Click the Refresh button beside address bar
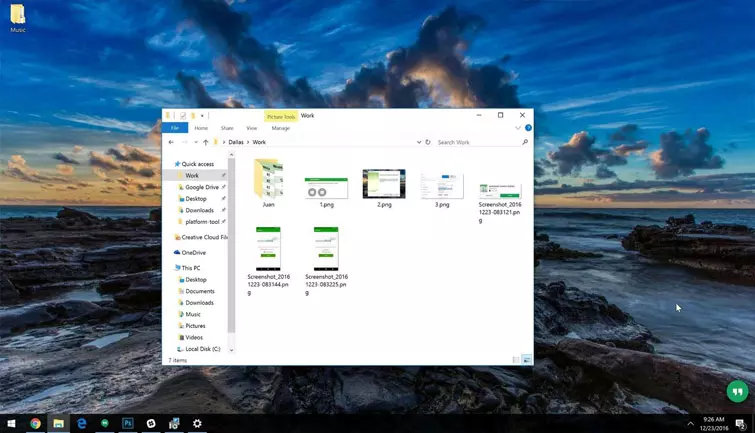 428,142
